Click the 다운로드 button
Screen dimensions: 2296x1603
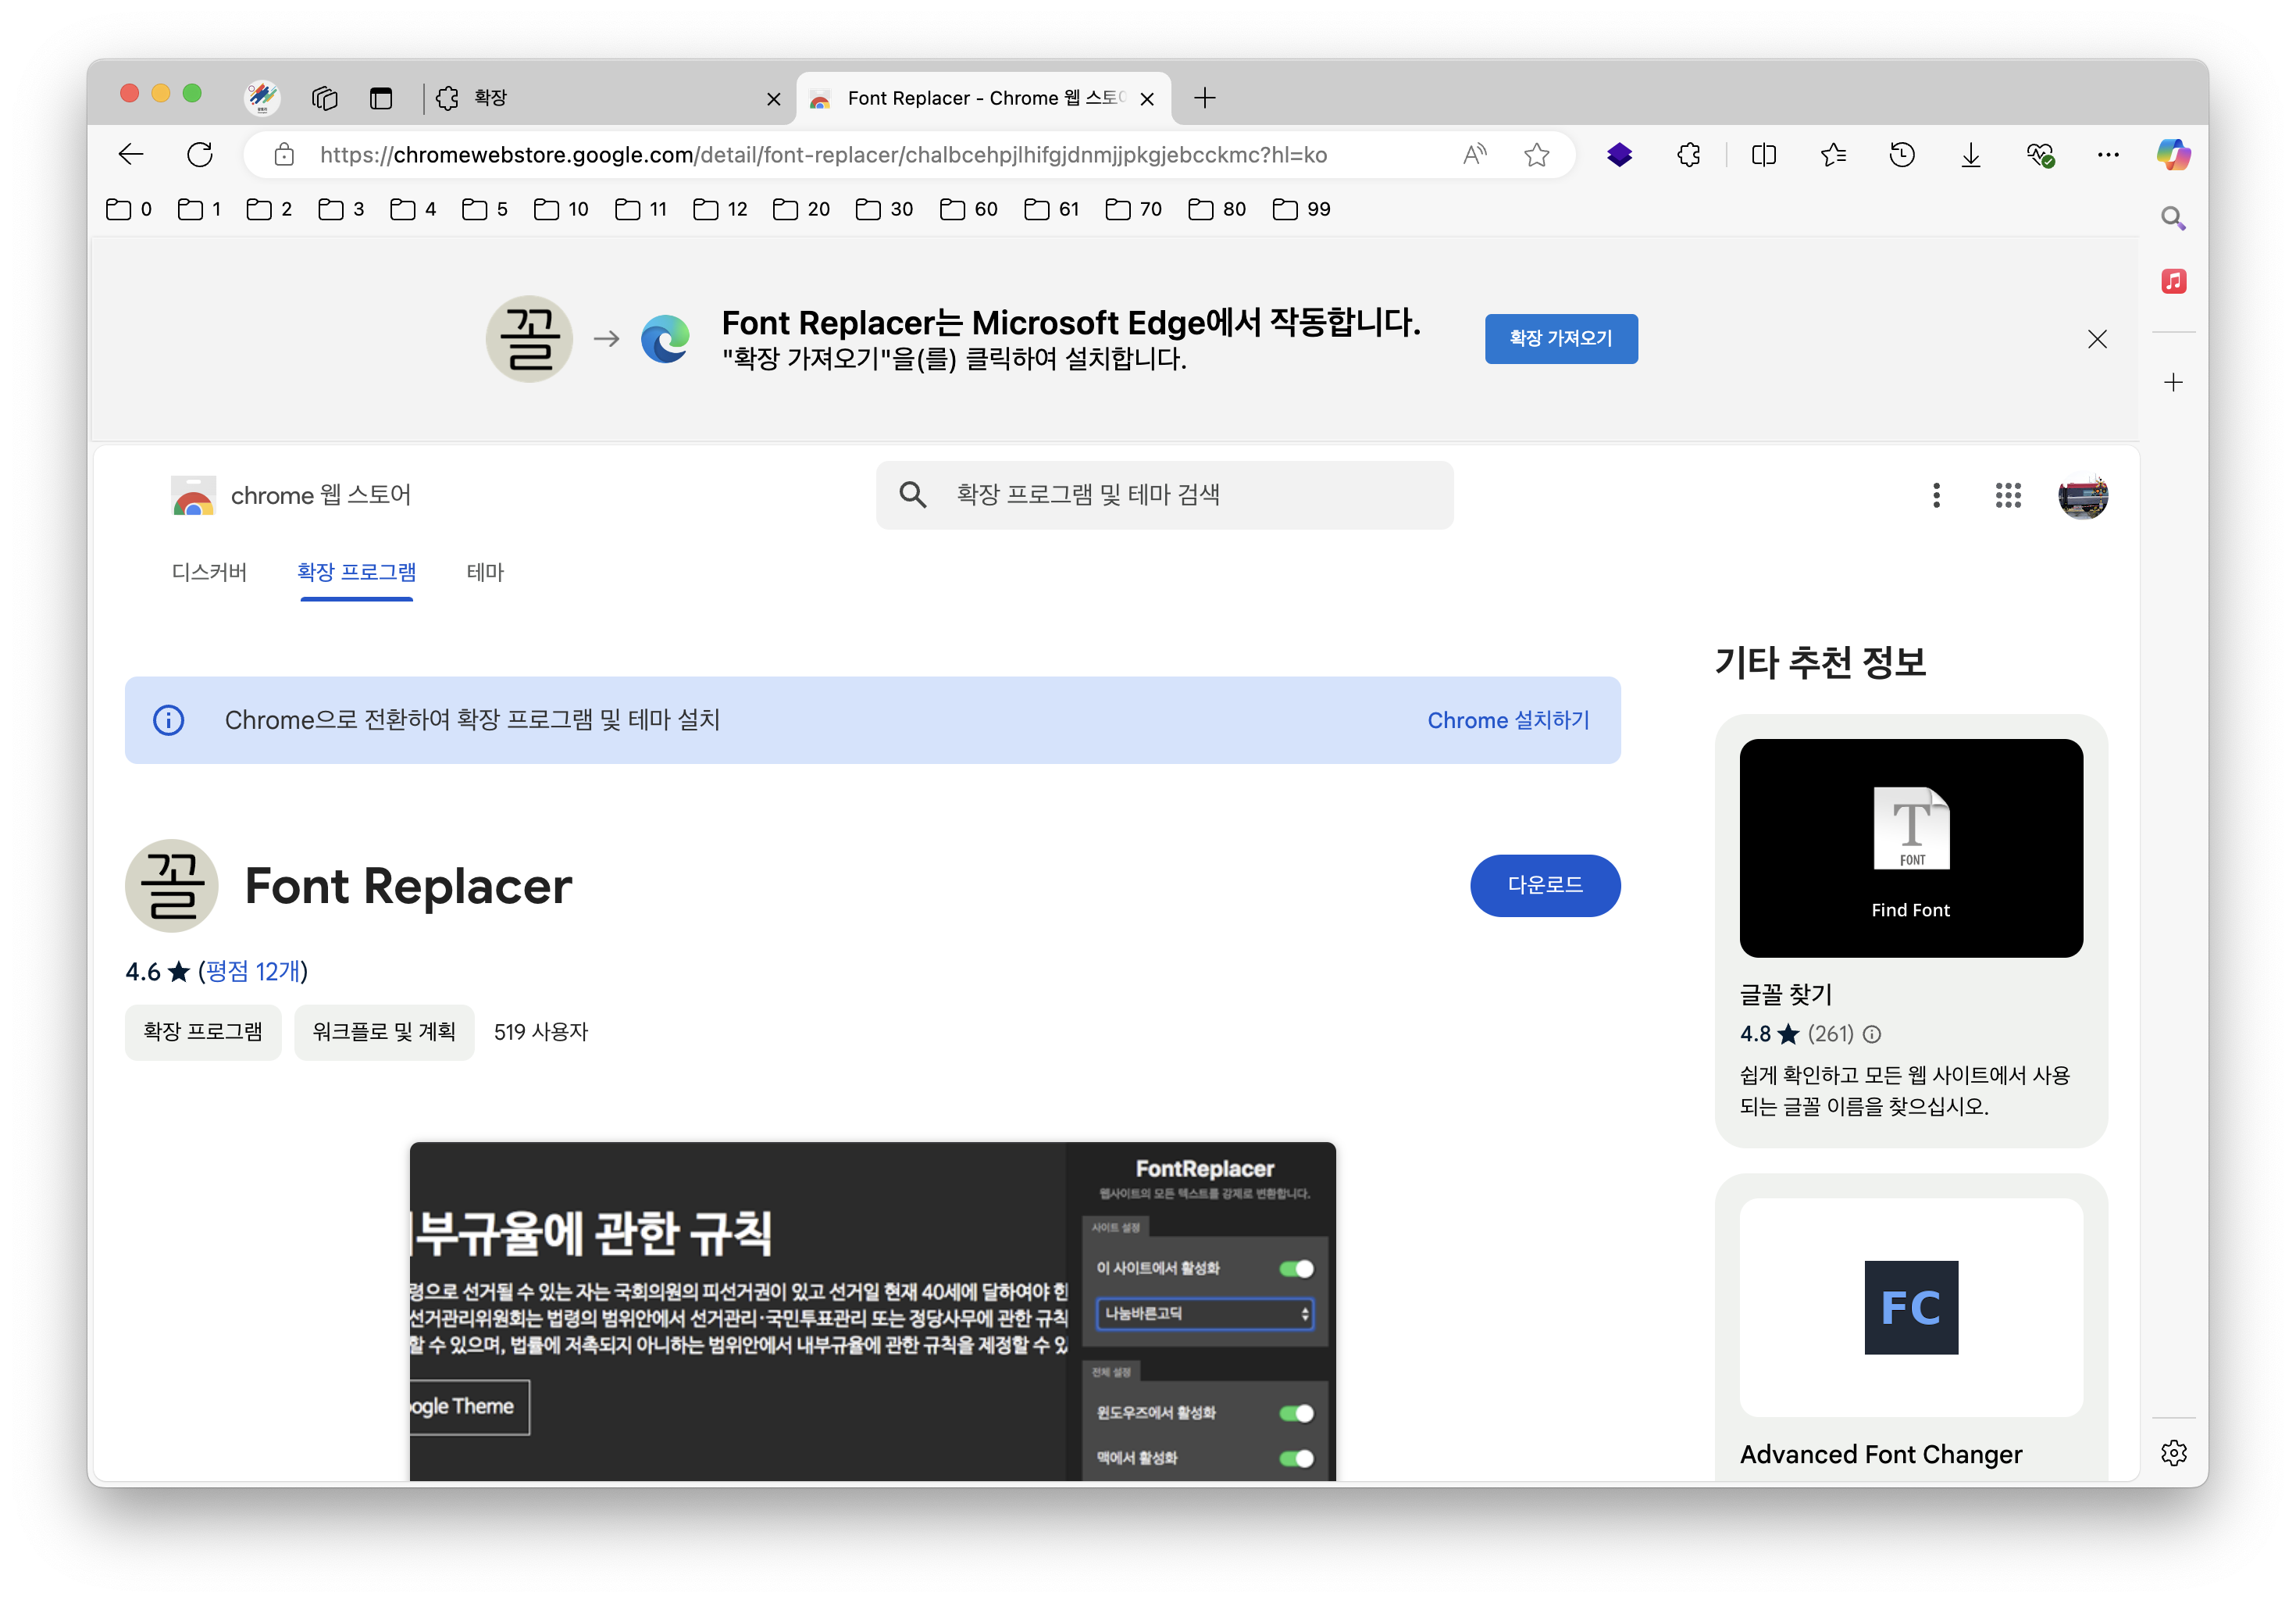(1545, 884)
